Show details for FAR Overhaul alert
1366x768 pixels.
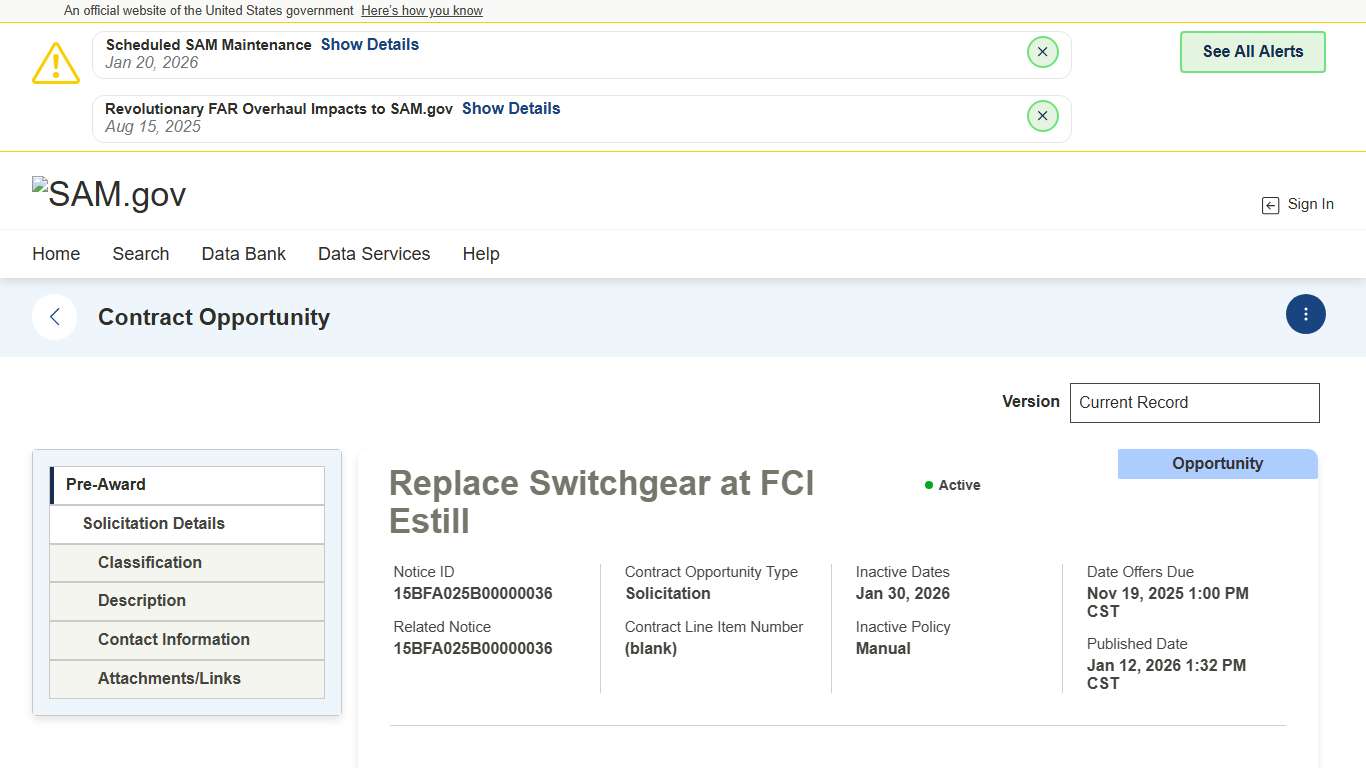tap(510, 108)
